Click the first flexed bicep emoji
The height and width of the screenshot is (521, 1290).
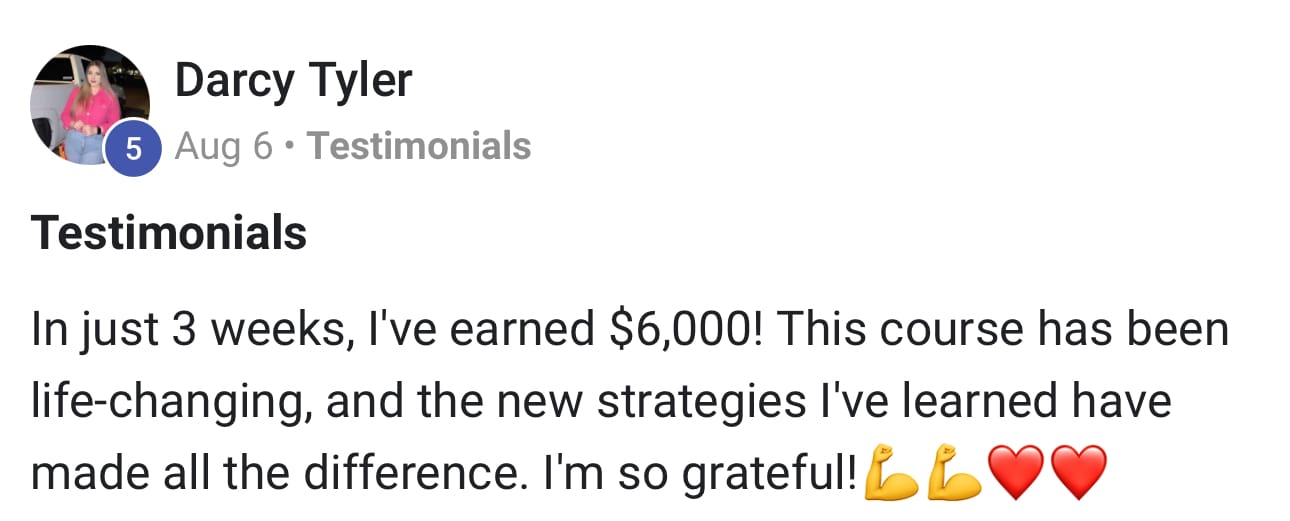[891, 472]
